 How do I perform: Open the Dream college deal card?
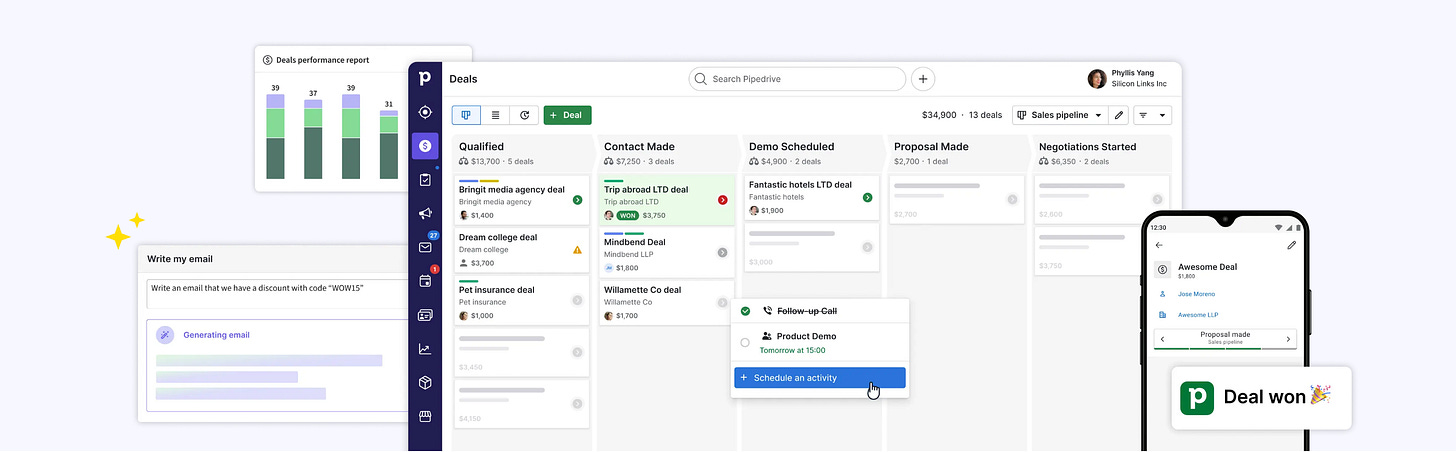[521, 250]
